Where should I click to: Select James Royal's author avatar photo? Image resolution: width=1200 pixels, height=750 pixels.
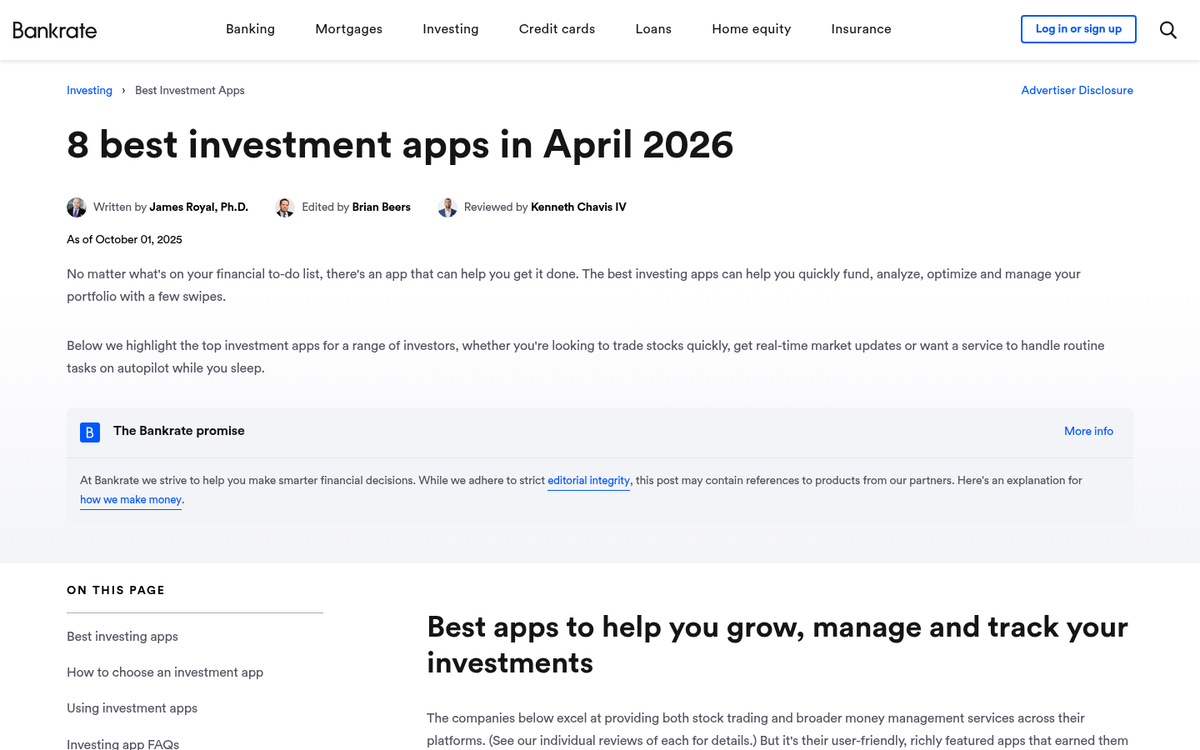click(76, 206)
